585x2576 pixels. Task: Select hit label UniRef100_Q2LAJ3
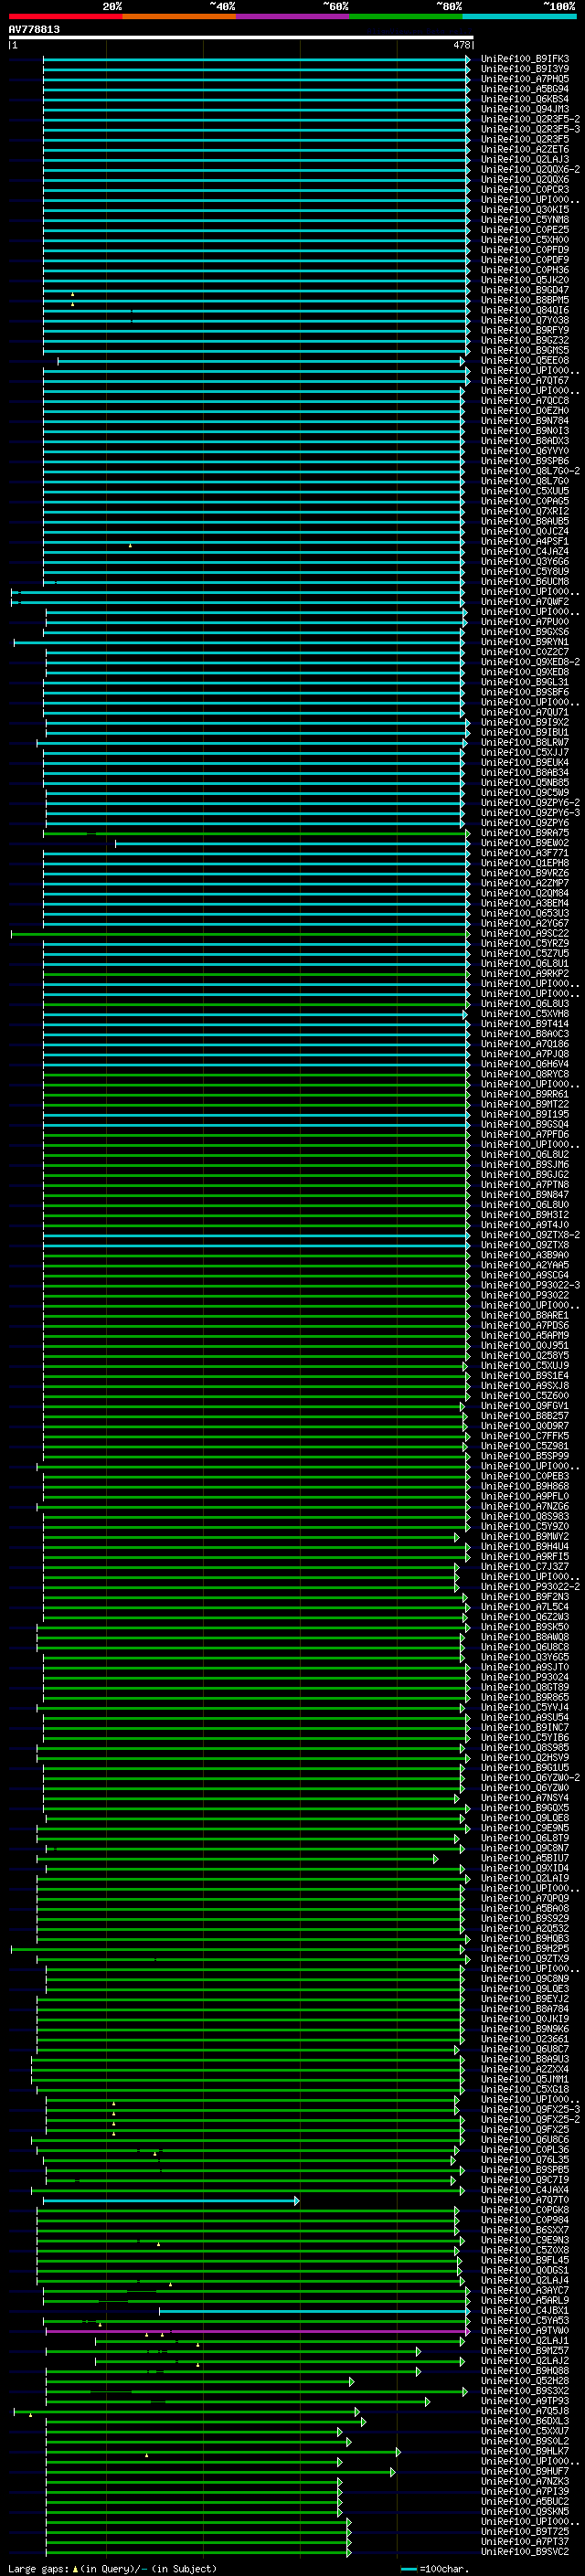coord(524,160)
